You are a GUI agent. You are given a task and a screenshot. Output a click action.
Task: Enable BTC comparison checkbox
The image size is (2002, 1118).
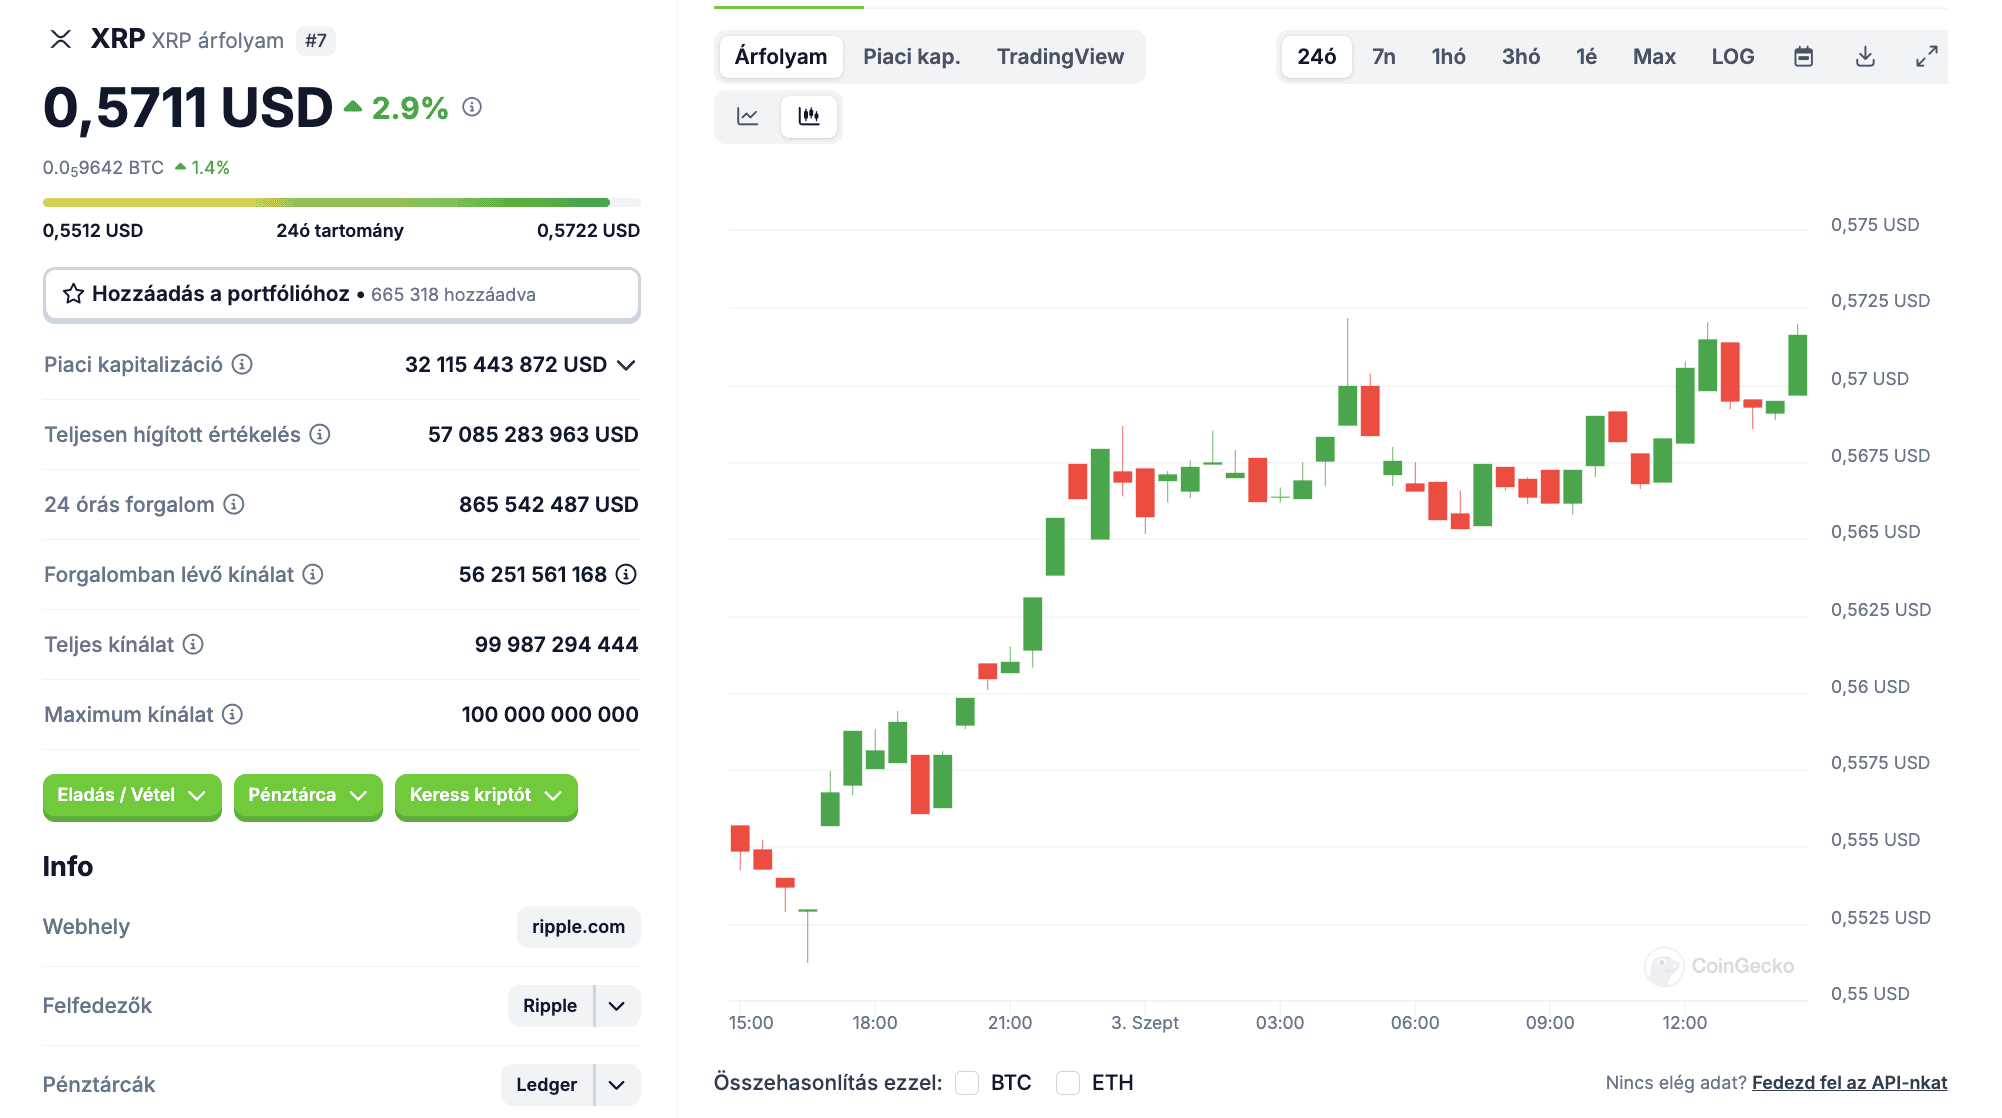pyautogui.click(x=967, y=1083)
